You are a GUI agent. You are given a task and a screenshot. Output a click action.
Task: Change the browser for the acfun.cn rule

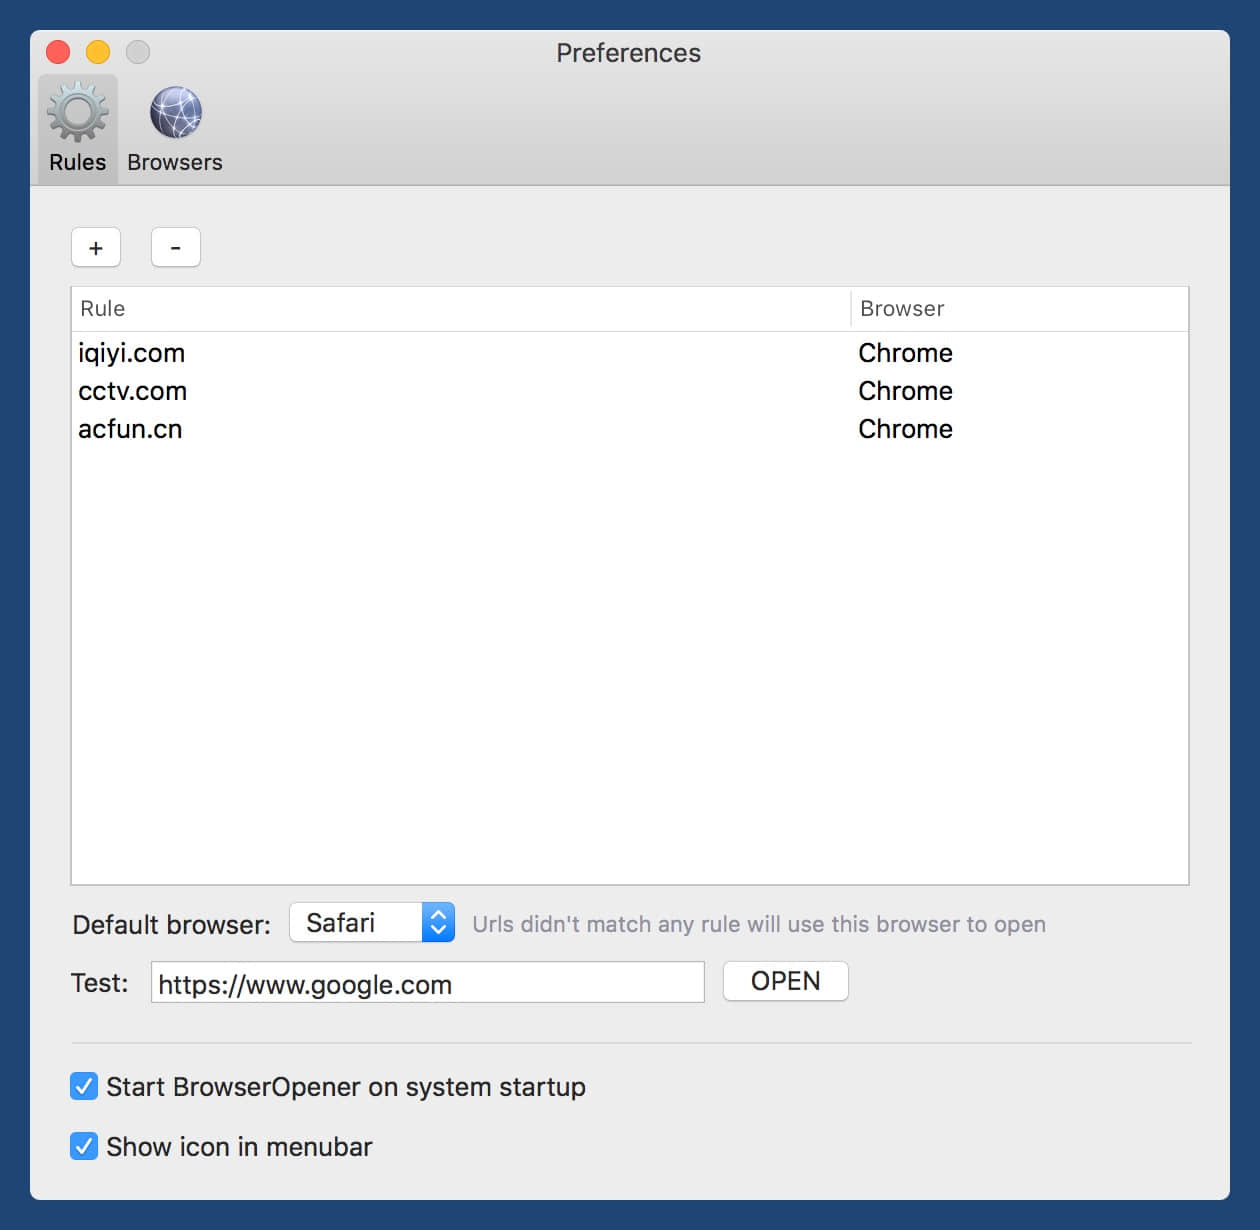[905, 429]
